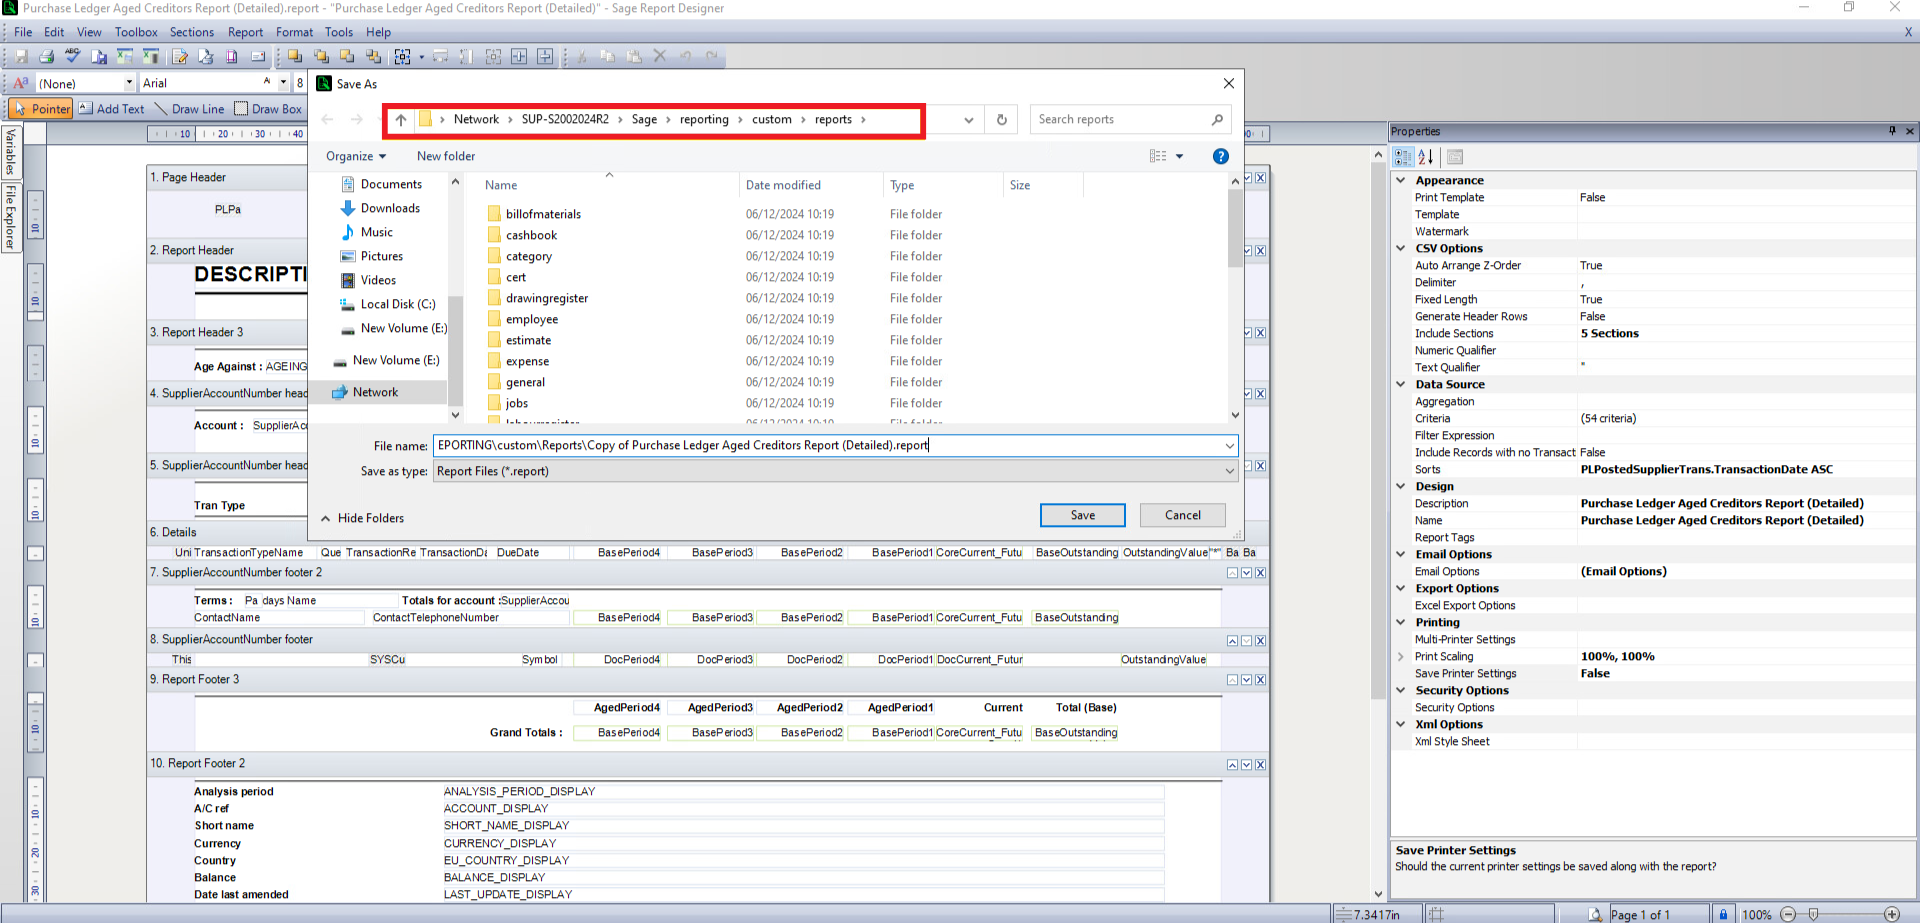Collapse the CSV Options property group

pos(1401,249)
